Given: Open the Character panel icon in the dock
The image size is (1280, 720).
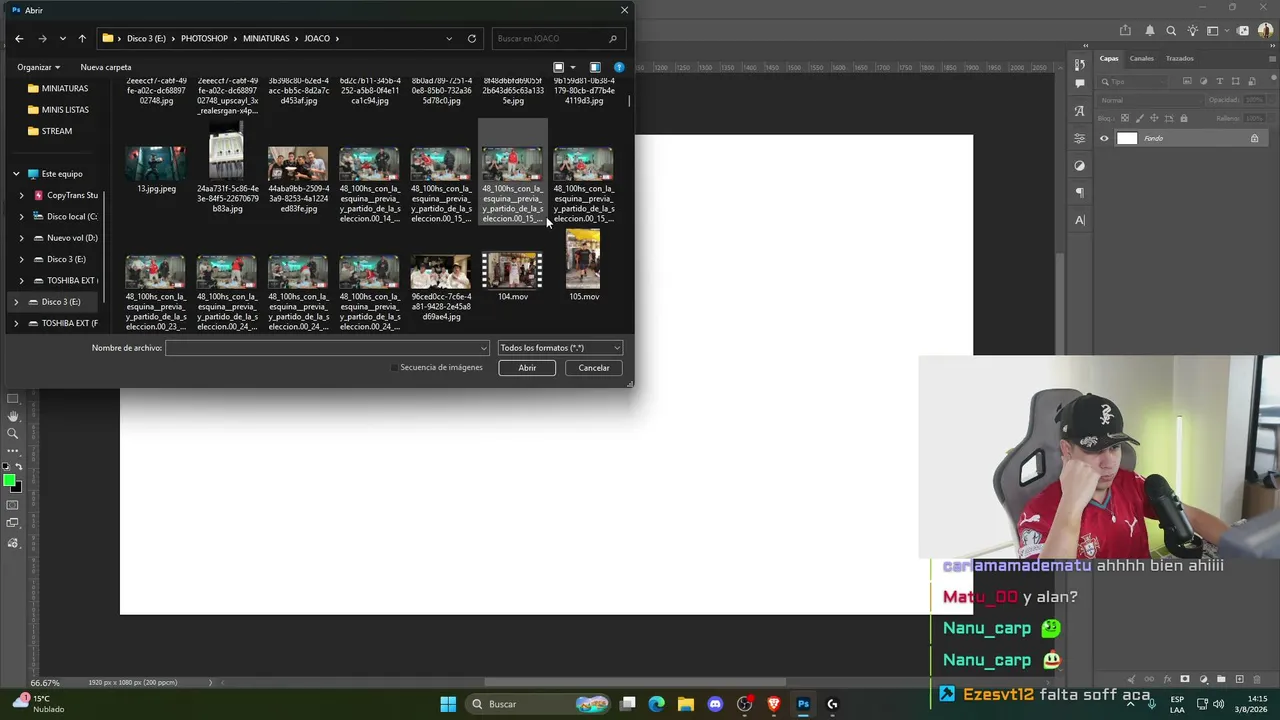Looking at the screenshot, I should point(1080,220).
